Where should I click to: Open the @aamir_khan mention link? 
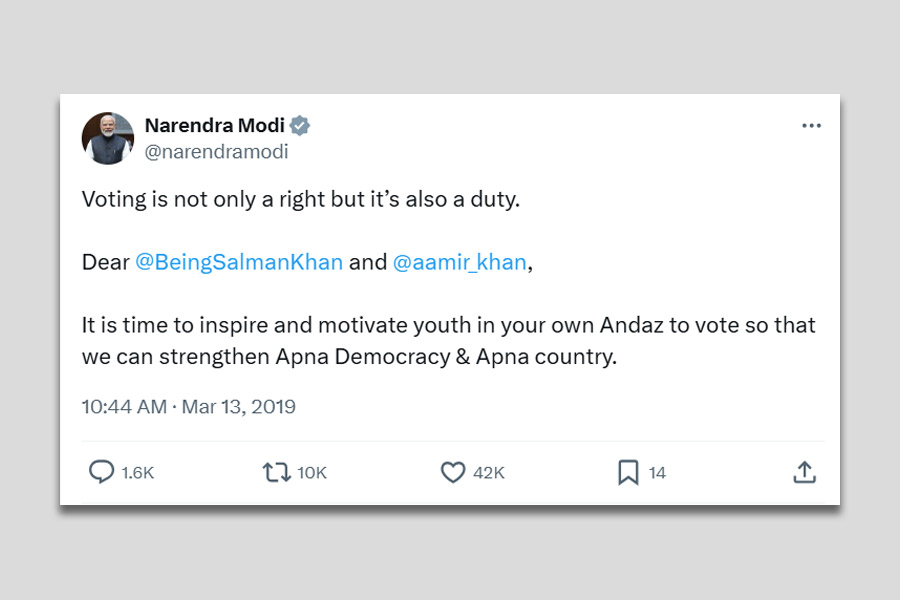point(459,262)
